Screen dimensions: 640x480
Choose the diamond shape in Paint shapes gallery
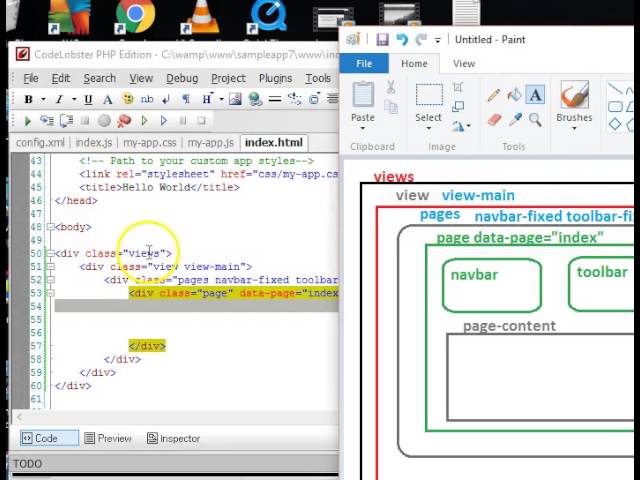[x=615, y=124]
